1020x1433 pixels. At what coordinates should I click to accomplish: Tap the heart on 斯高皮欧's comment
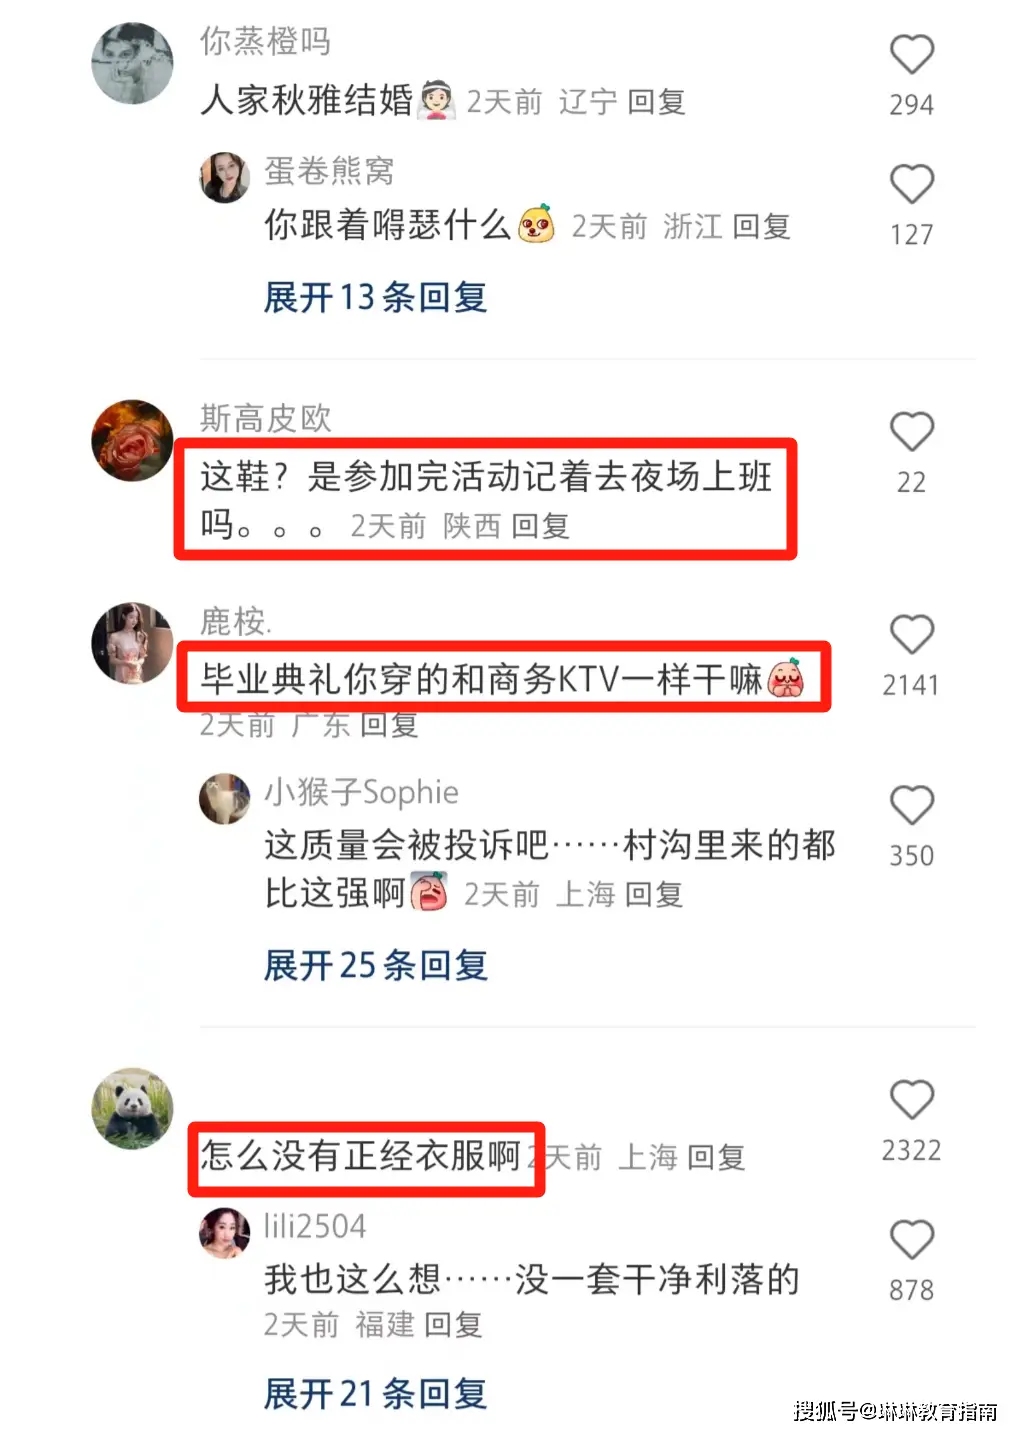coord(911,432)
